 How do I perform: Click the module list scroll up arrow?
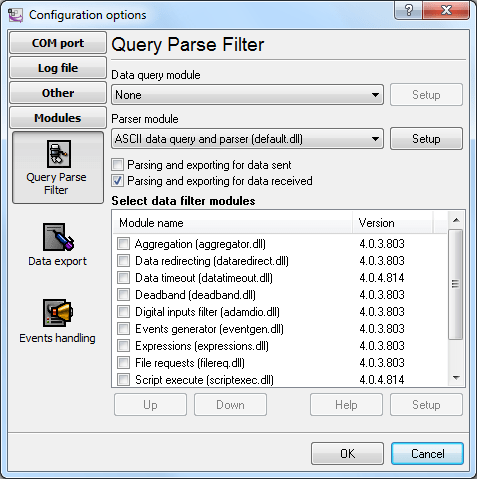coord(456,220)
